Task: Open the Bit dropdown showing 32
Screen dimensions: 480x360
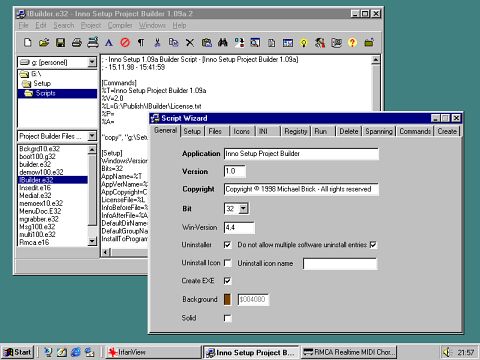Action: tap(244, 209)
